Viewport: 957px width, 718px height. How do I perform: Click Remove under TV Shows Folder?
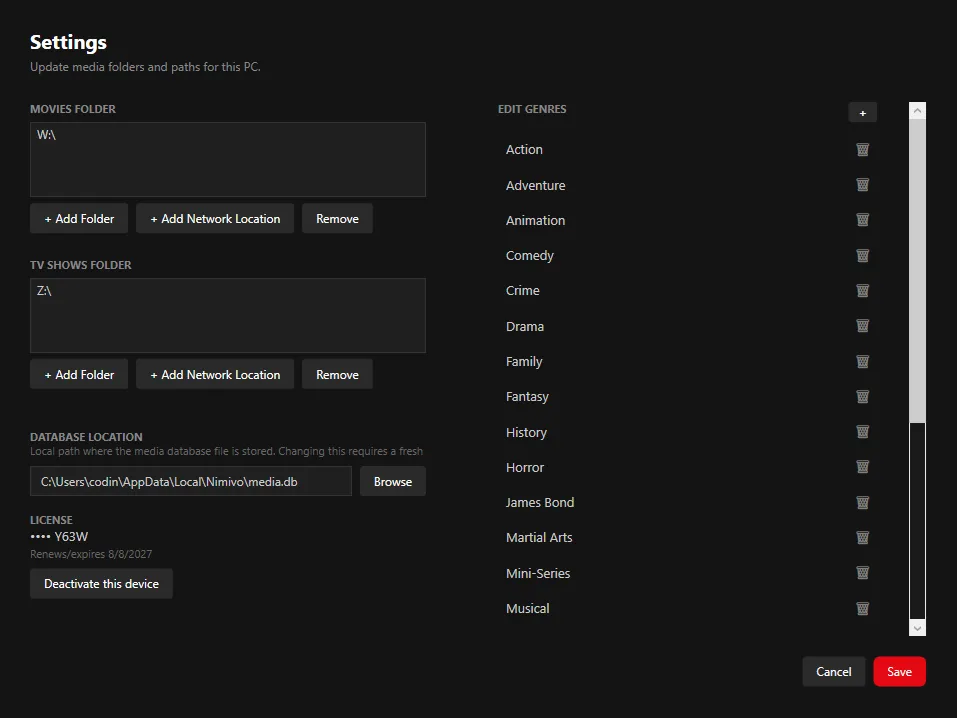(338, 374)
